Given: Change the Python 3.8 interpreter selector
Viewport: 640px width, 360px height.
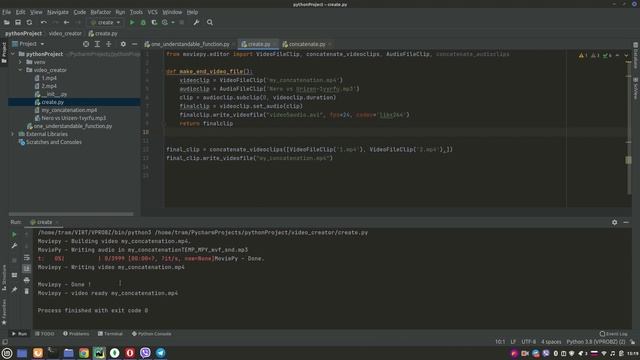Looking at the screenshot, I should 596,342.
